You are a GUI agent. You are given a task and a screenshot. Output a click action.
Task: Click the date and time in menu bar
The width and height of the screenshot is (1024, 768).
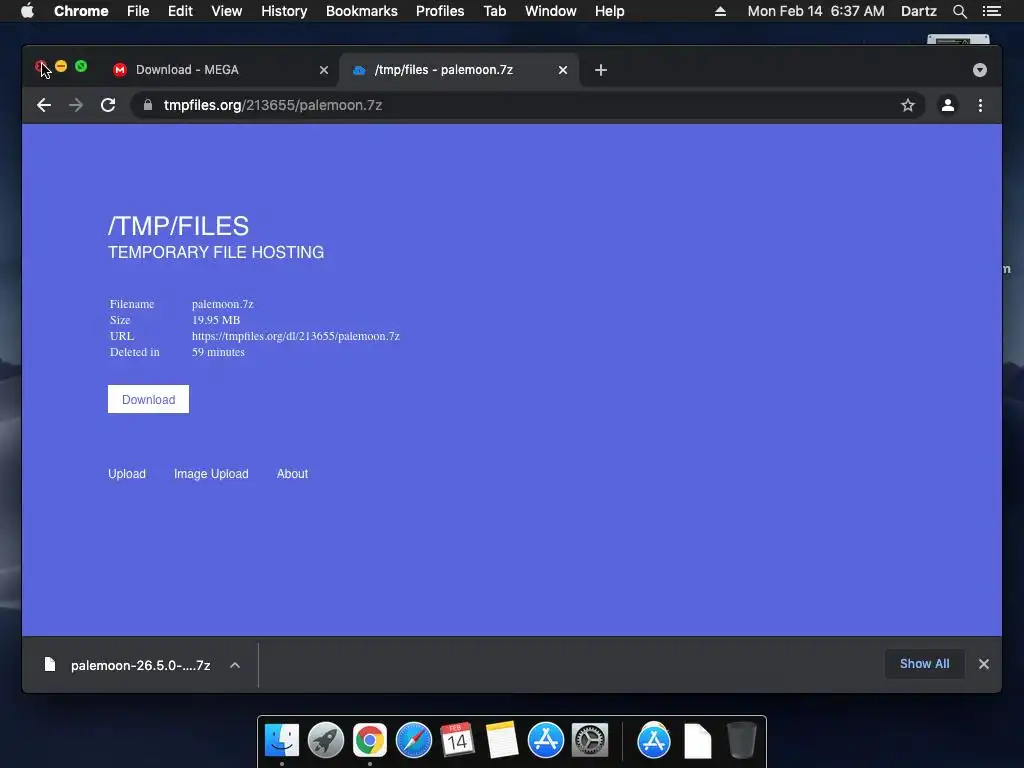tap(816, 11)
